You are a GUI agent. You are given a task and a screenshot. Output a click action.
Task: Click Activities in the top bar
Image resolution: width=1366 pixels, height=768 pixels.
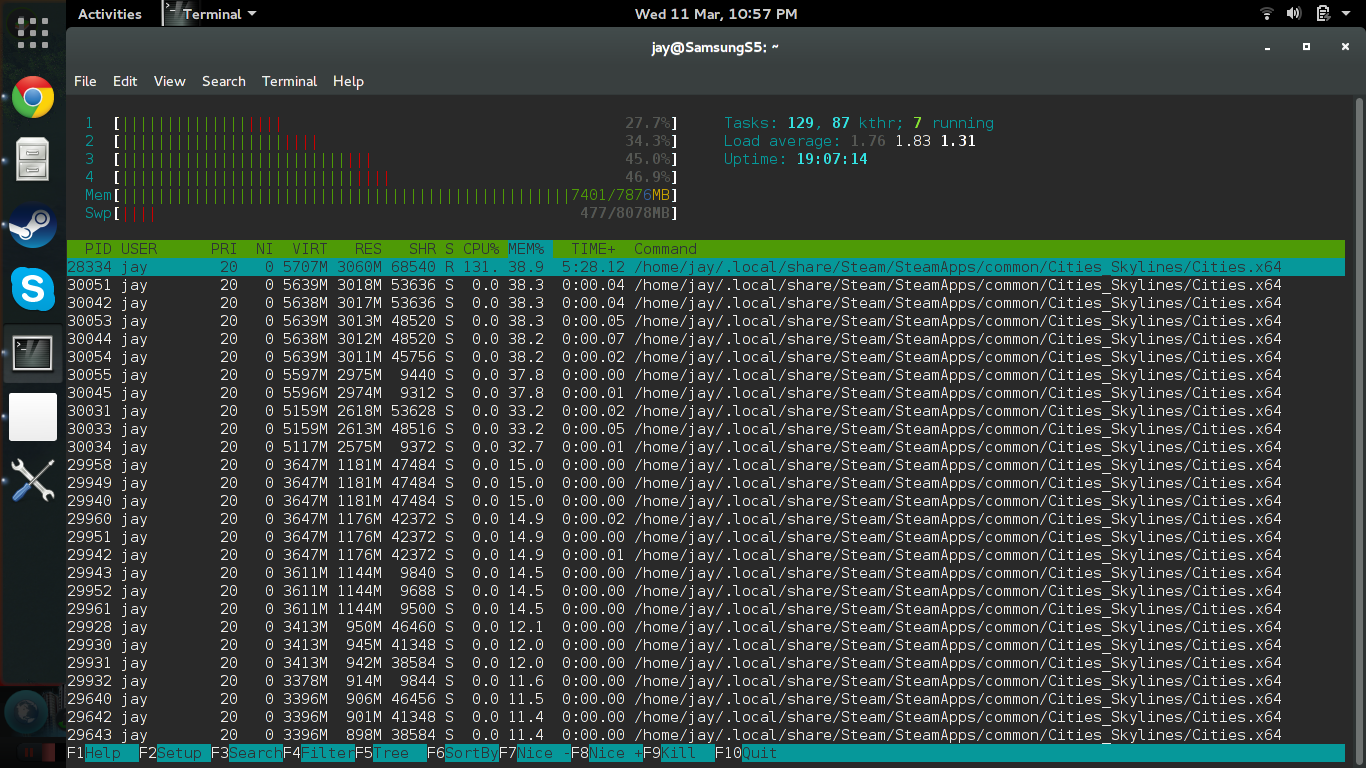tap(109, 14)
